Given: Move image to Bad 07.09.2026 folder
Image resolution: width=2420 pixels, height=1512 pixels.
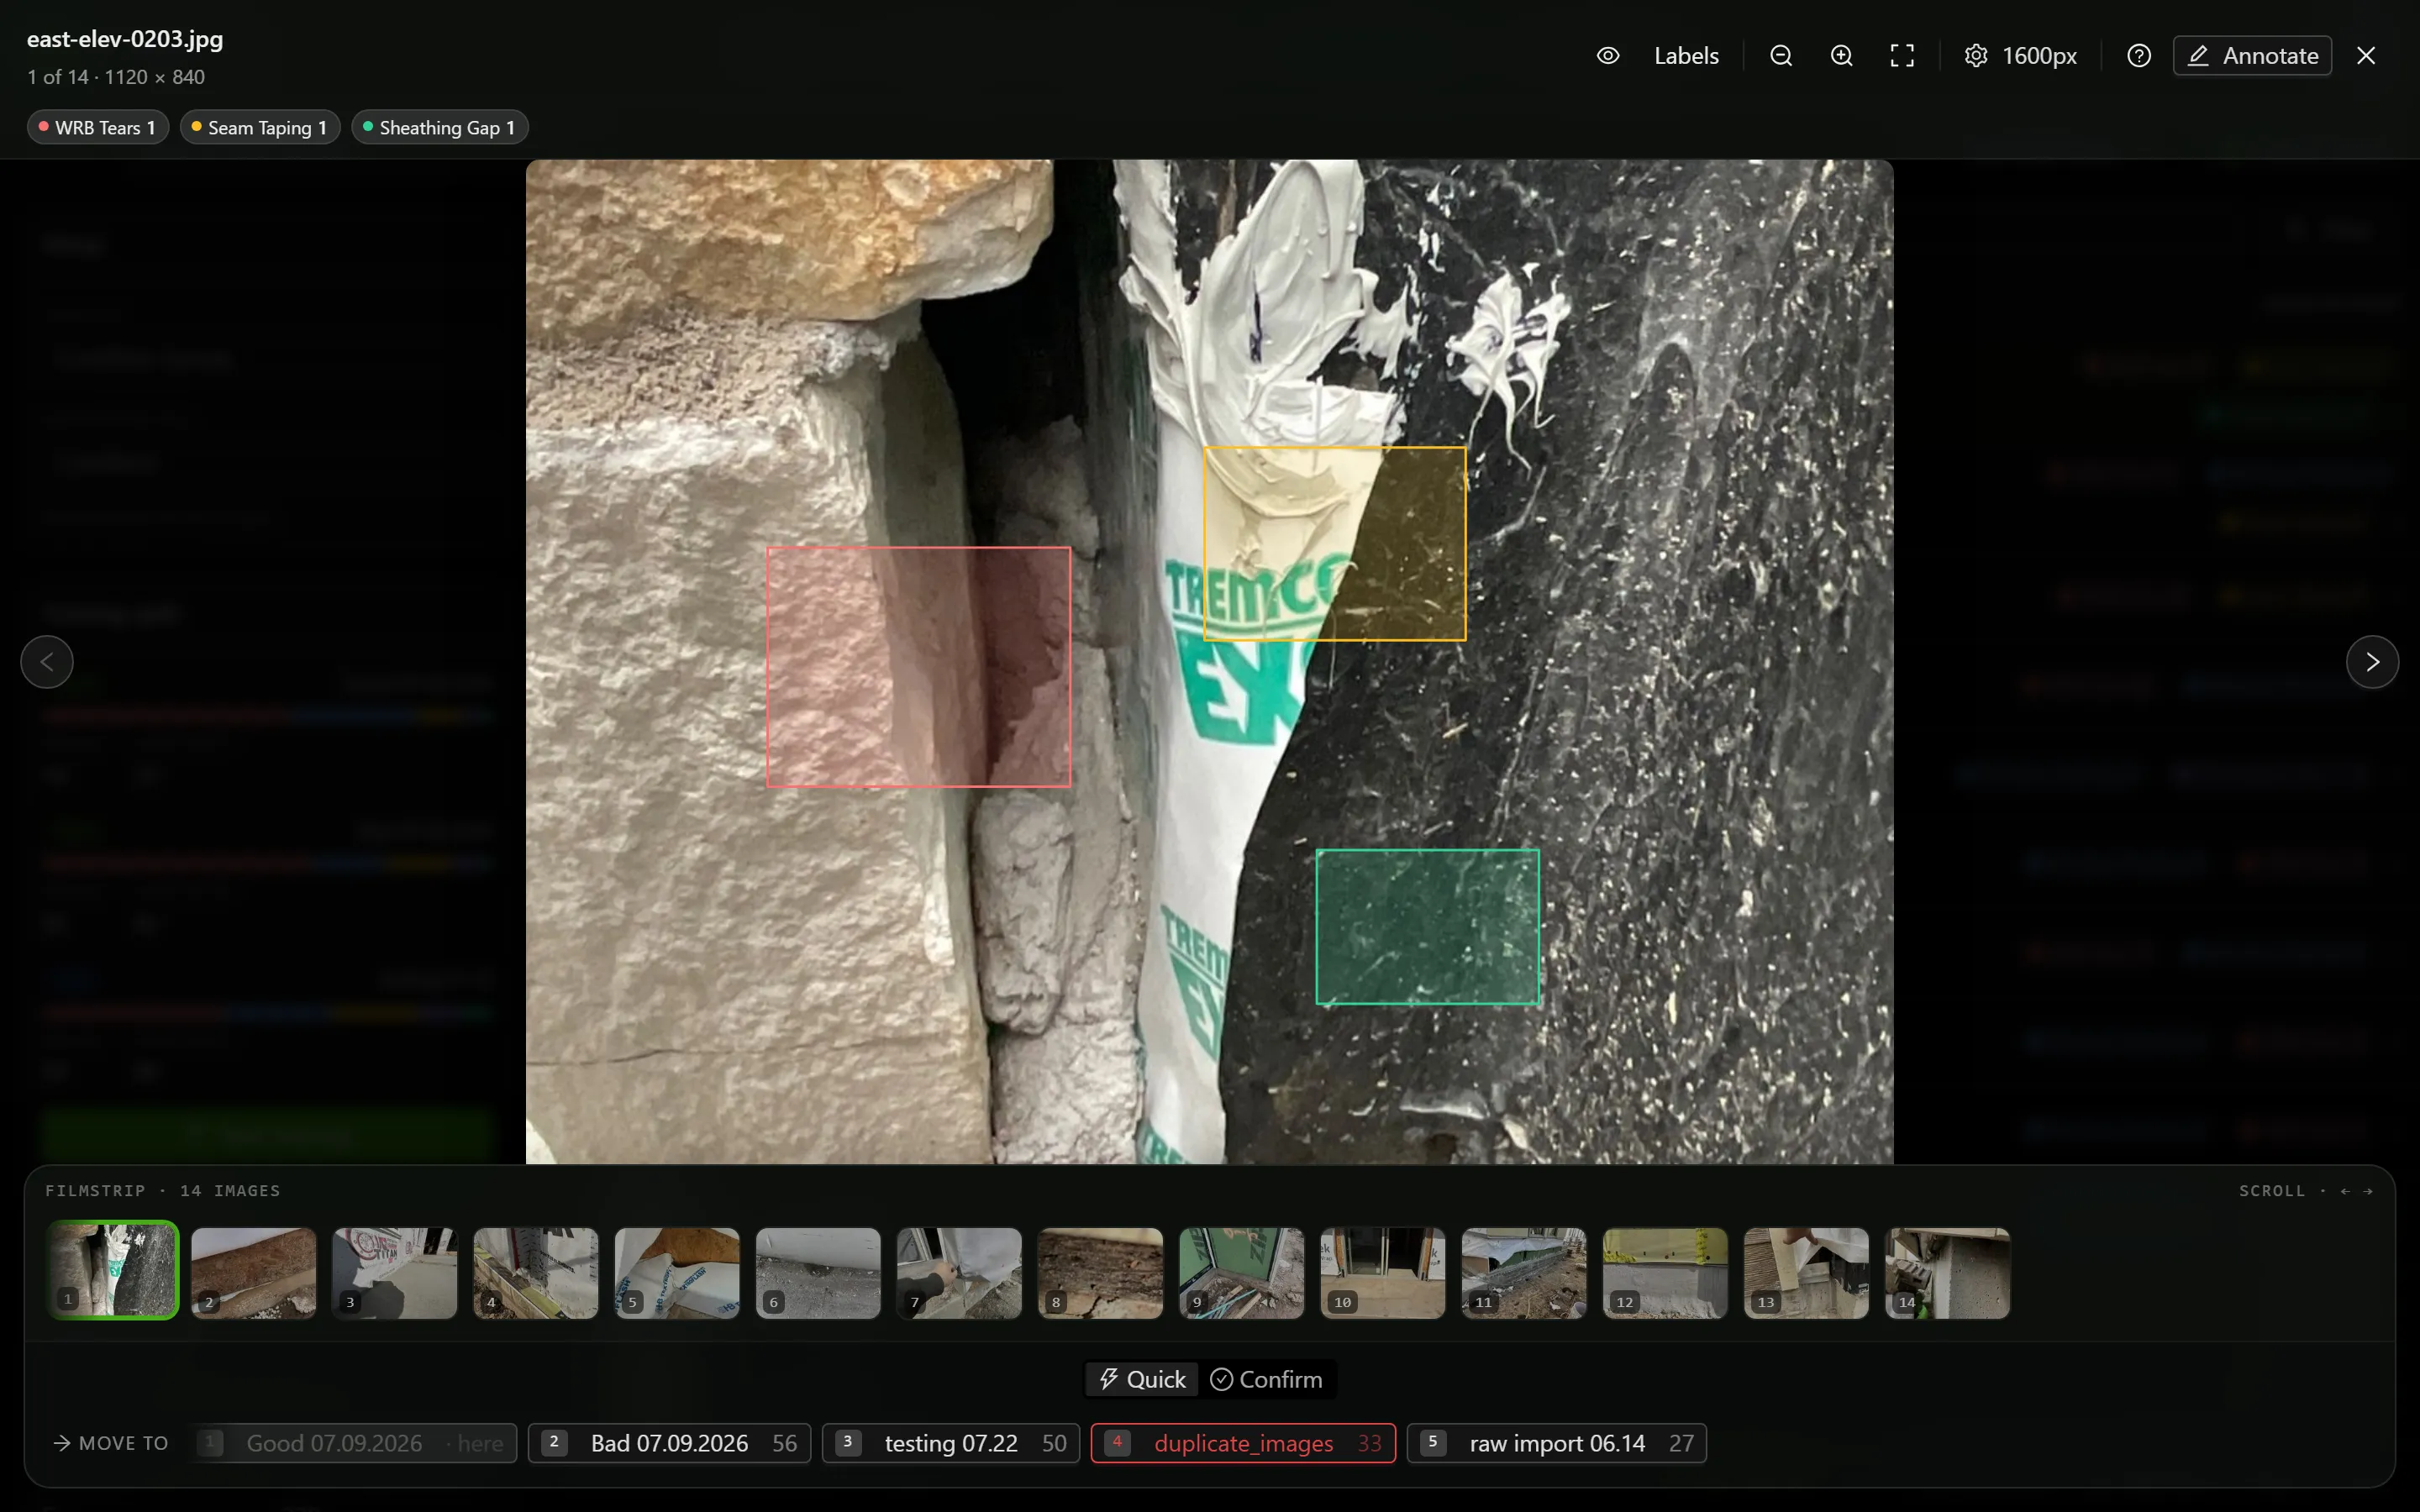Looking at the screenshot, I should pos(669,1443).
